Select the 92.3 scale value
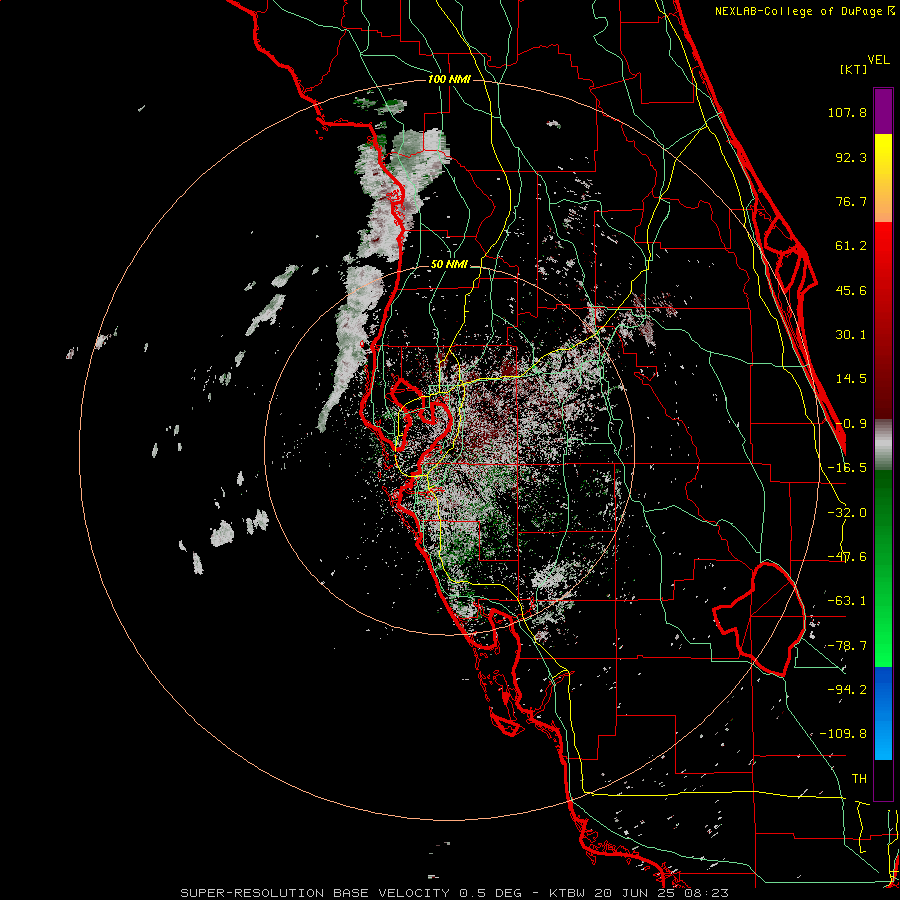Screen dimensions: 900x900 click(851, 157)
